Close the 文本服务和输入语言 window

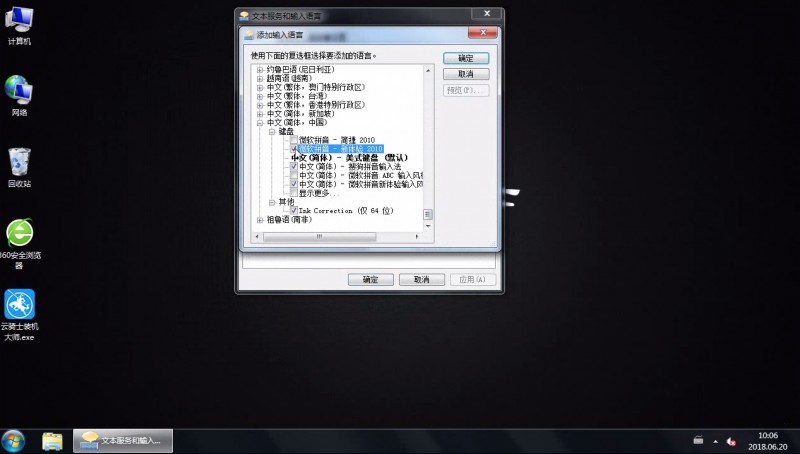point(487,14)
